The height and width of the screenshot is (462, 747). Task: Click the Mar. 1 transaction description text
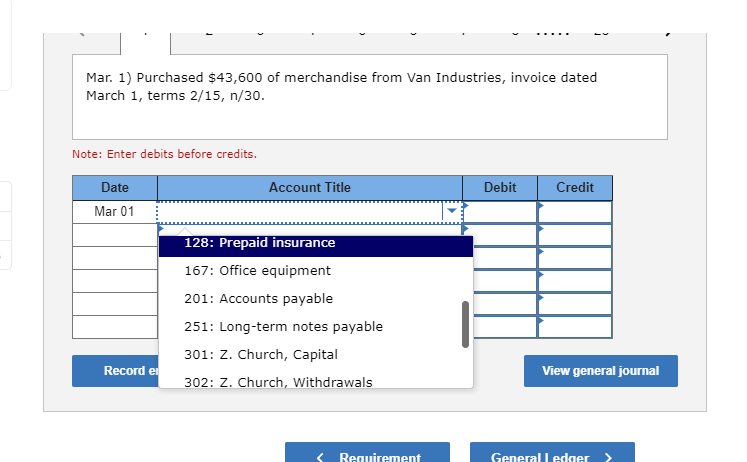pyautogui.click(x=341, y=87)
